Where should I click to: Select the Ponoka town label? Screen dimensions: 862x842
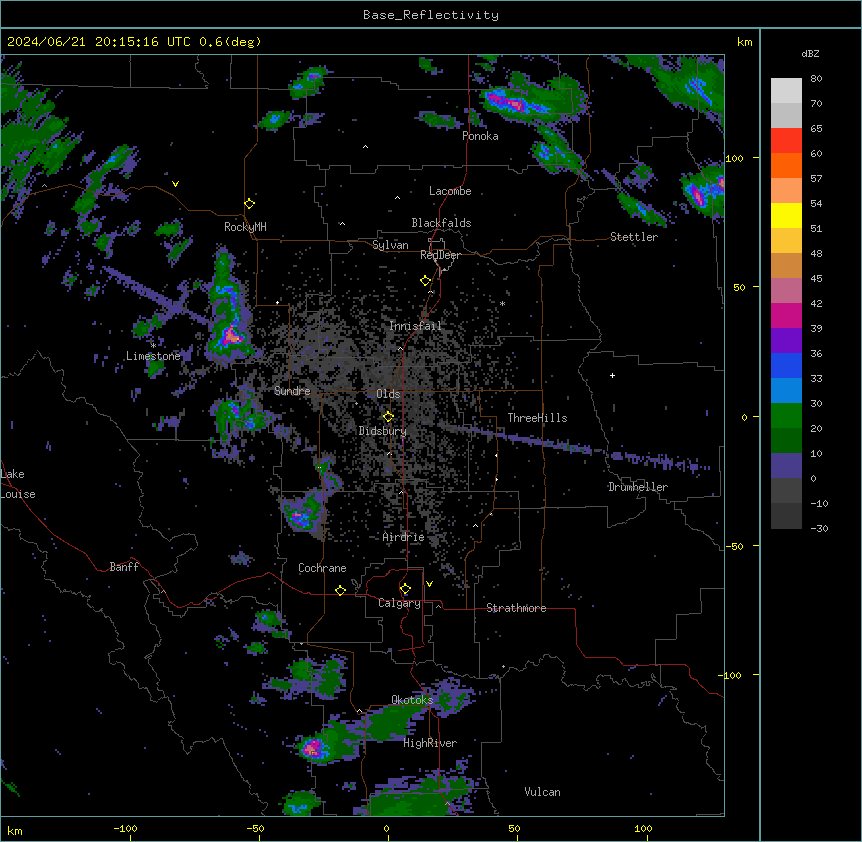pyautogui.click(x=480, y=136)
